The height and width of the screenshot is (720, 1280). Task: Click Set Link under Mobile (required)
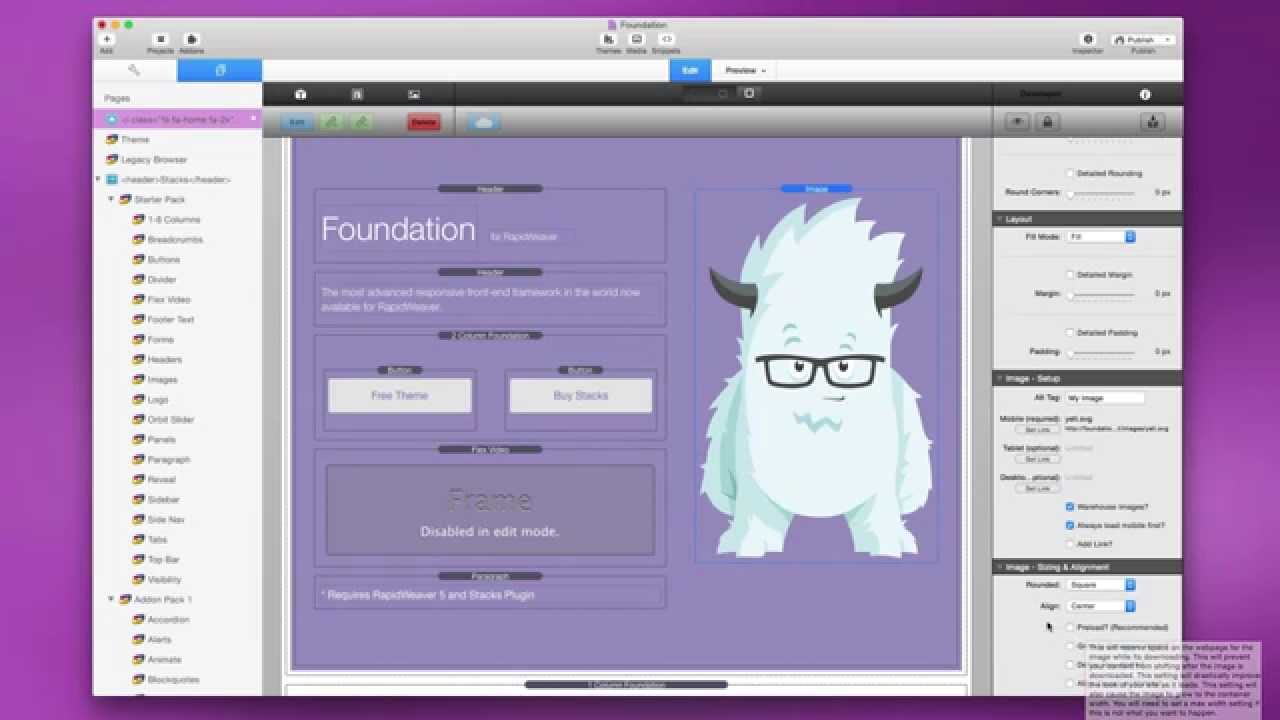[1038, 429]
